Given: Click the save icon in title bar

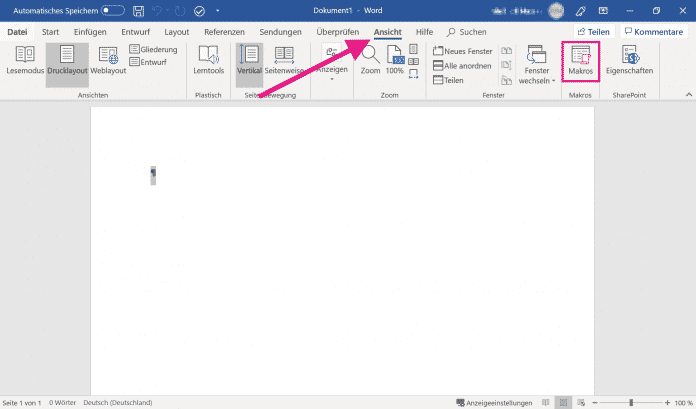Looking at the screenshot, I should (x=138, y=10).
